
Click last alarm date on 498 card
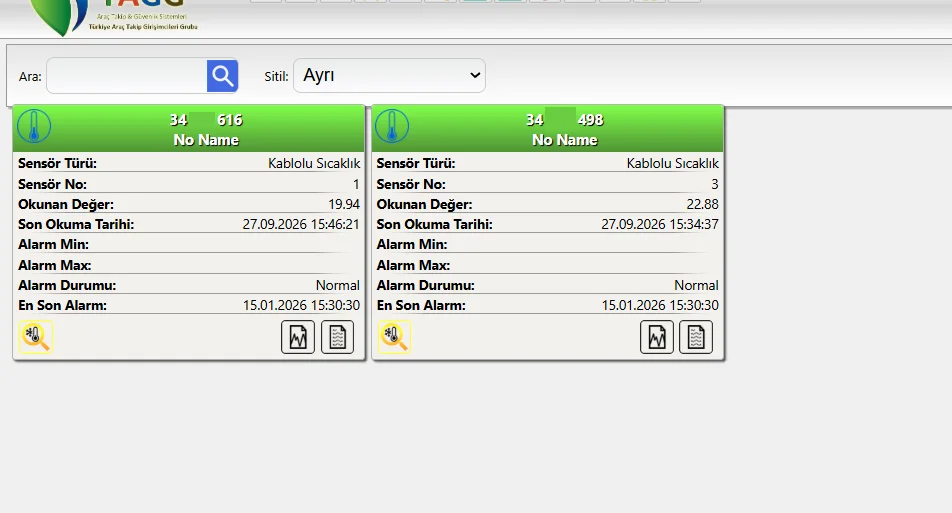point(660,305)
